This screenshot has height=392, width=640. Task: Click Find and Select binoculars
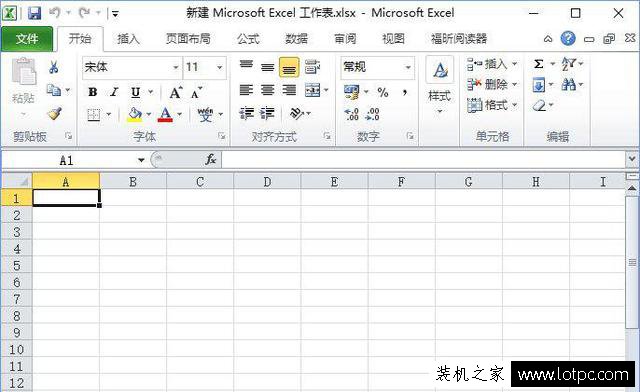pos(568,85)
